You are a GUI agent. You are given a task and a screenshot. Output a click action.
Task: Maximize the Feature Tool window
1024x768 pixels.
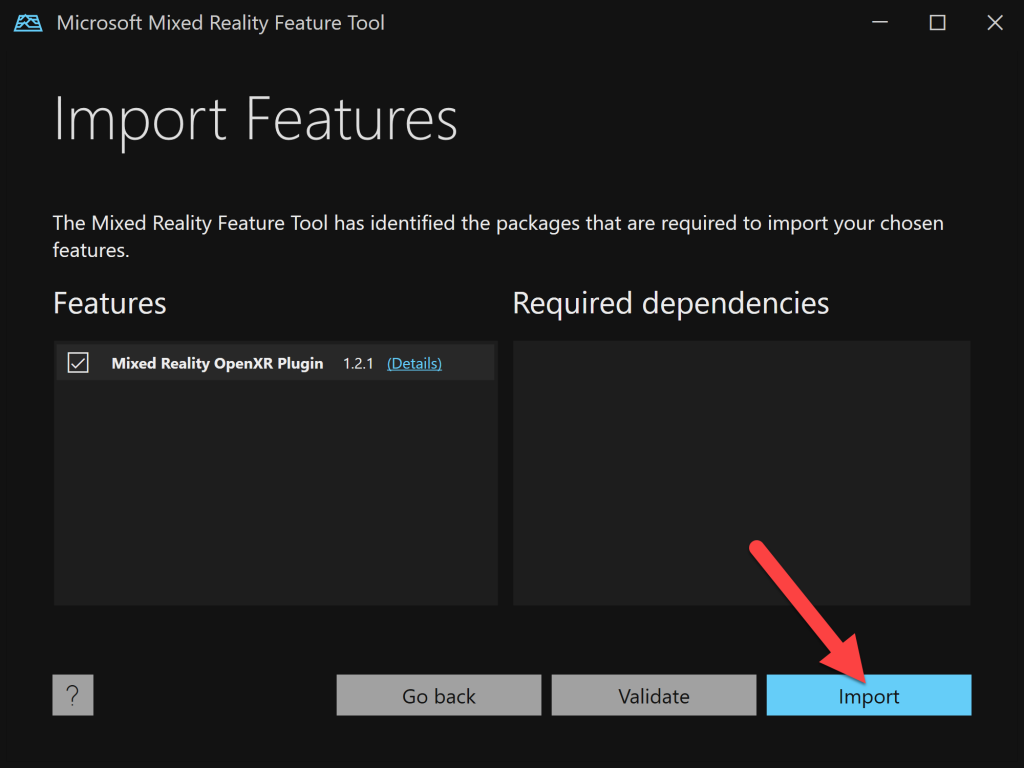click(x=937, y=23)
